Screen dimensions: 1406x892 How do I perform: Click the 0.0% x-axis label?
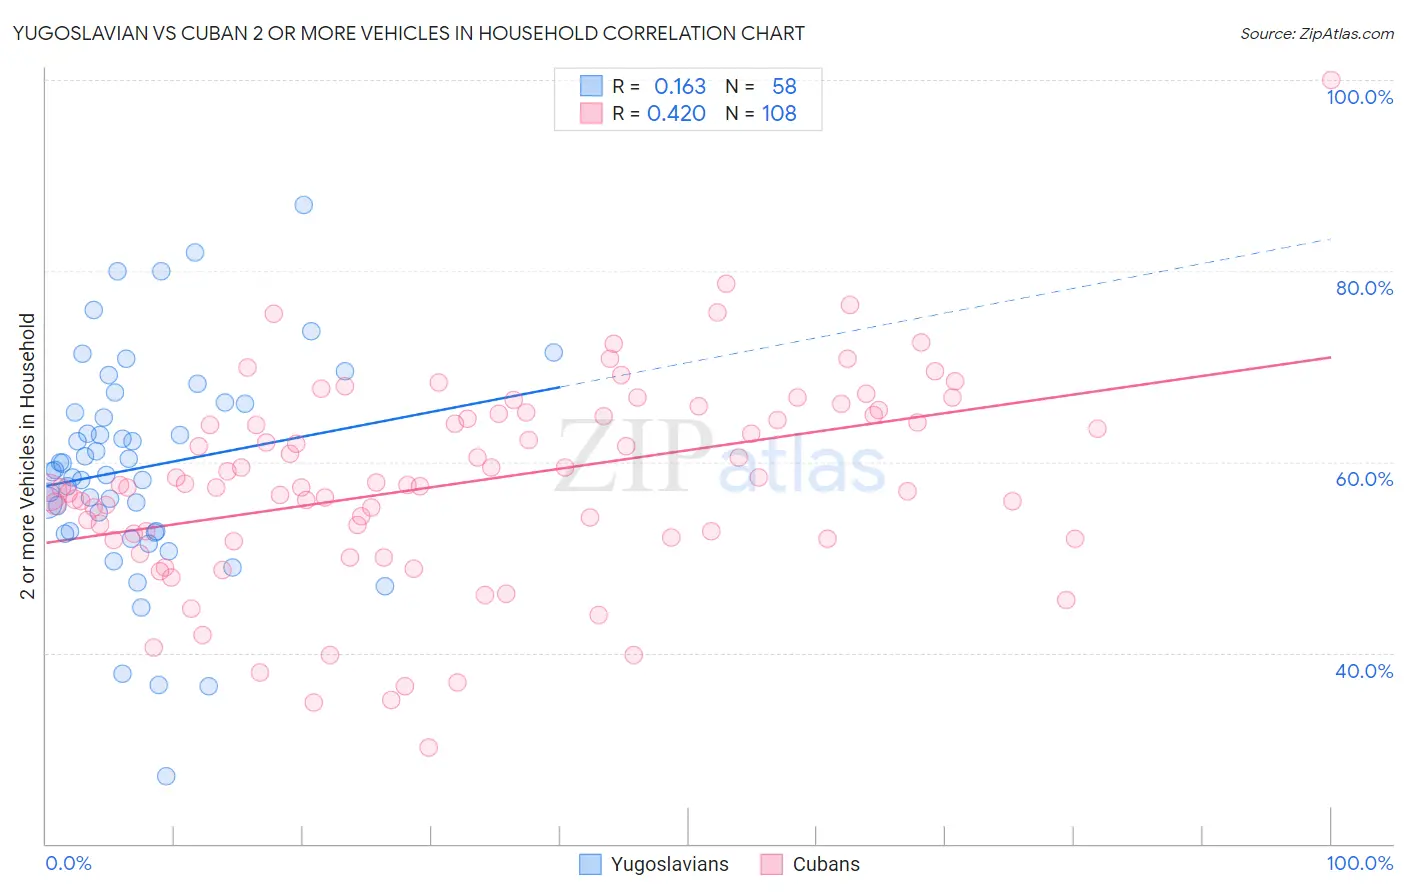(68, 863)
